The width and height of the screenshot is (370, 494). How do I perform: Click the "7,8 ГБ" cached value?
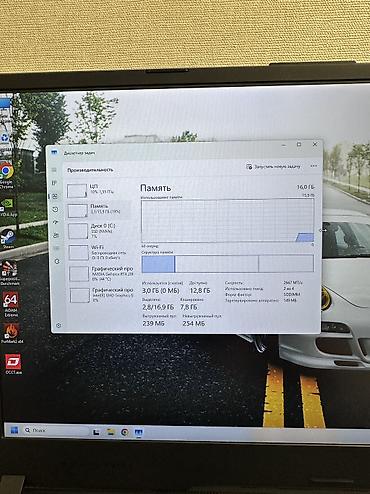pos(189,307)
